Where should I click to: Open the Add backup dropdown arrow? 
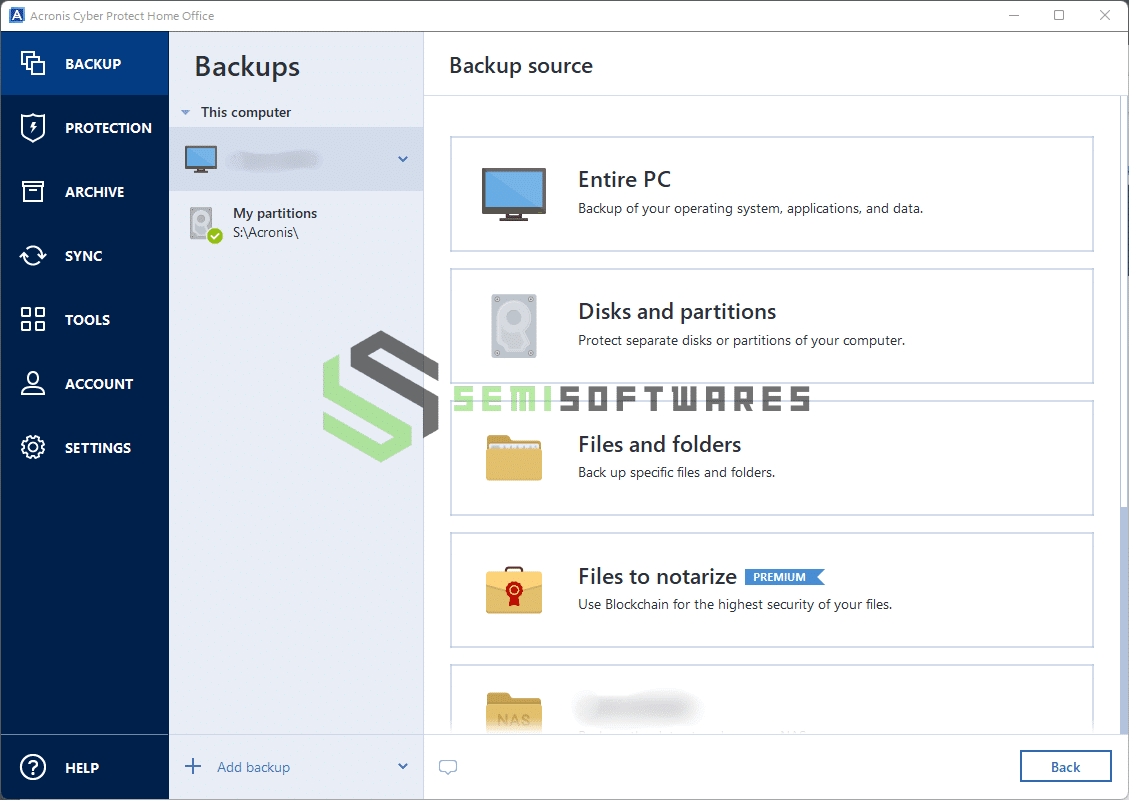pos(403,766)
